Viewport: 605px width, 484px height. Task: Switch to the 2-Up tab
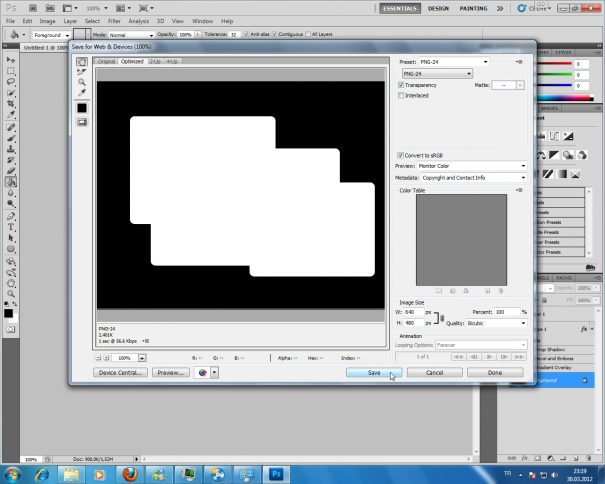coord(155,61)
